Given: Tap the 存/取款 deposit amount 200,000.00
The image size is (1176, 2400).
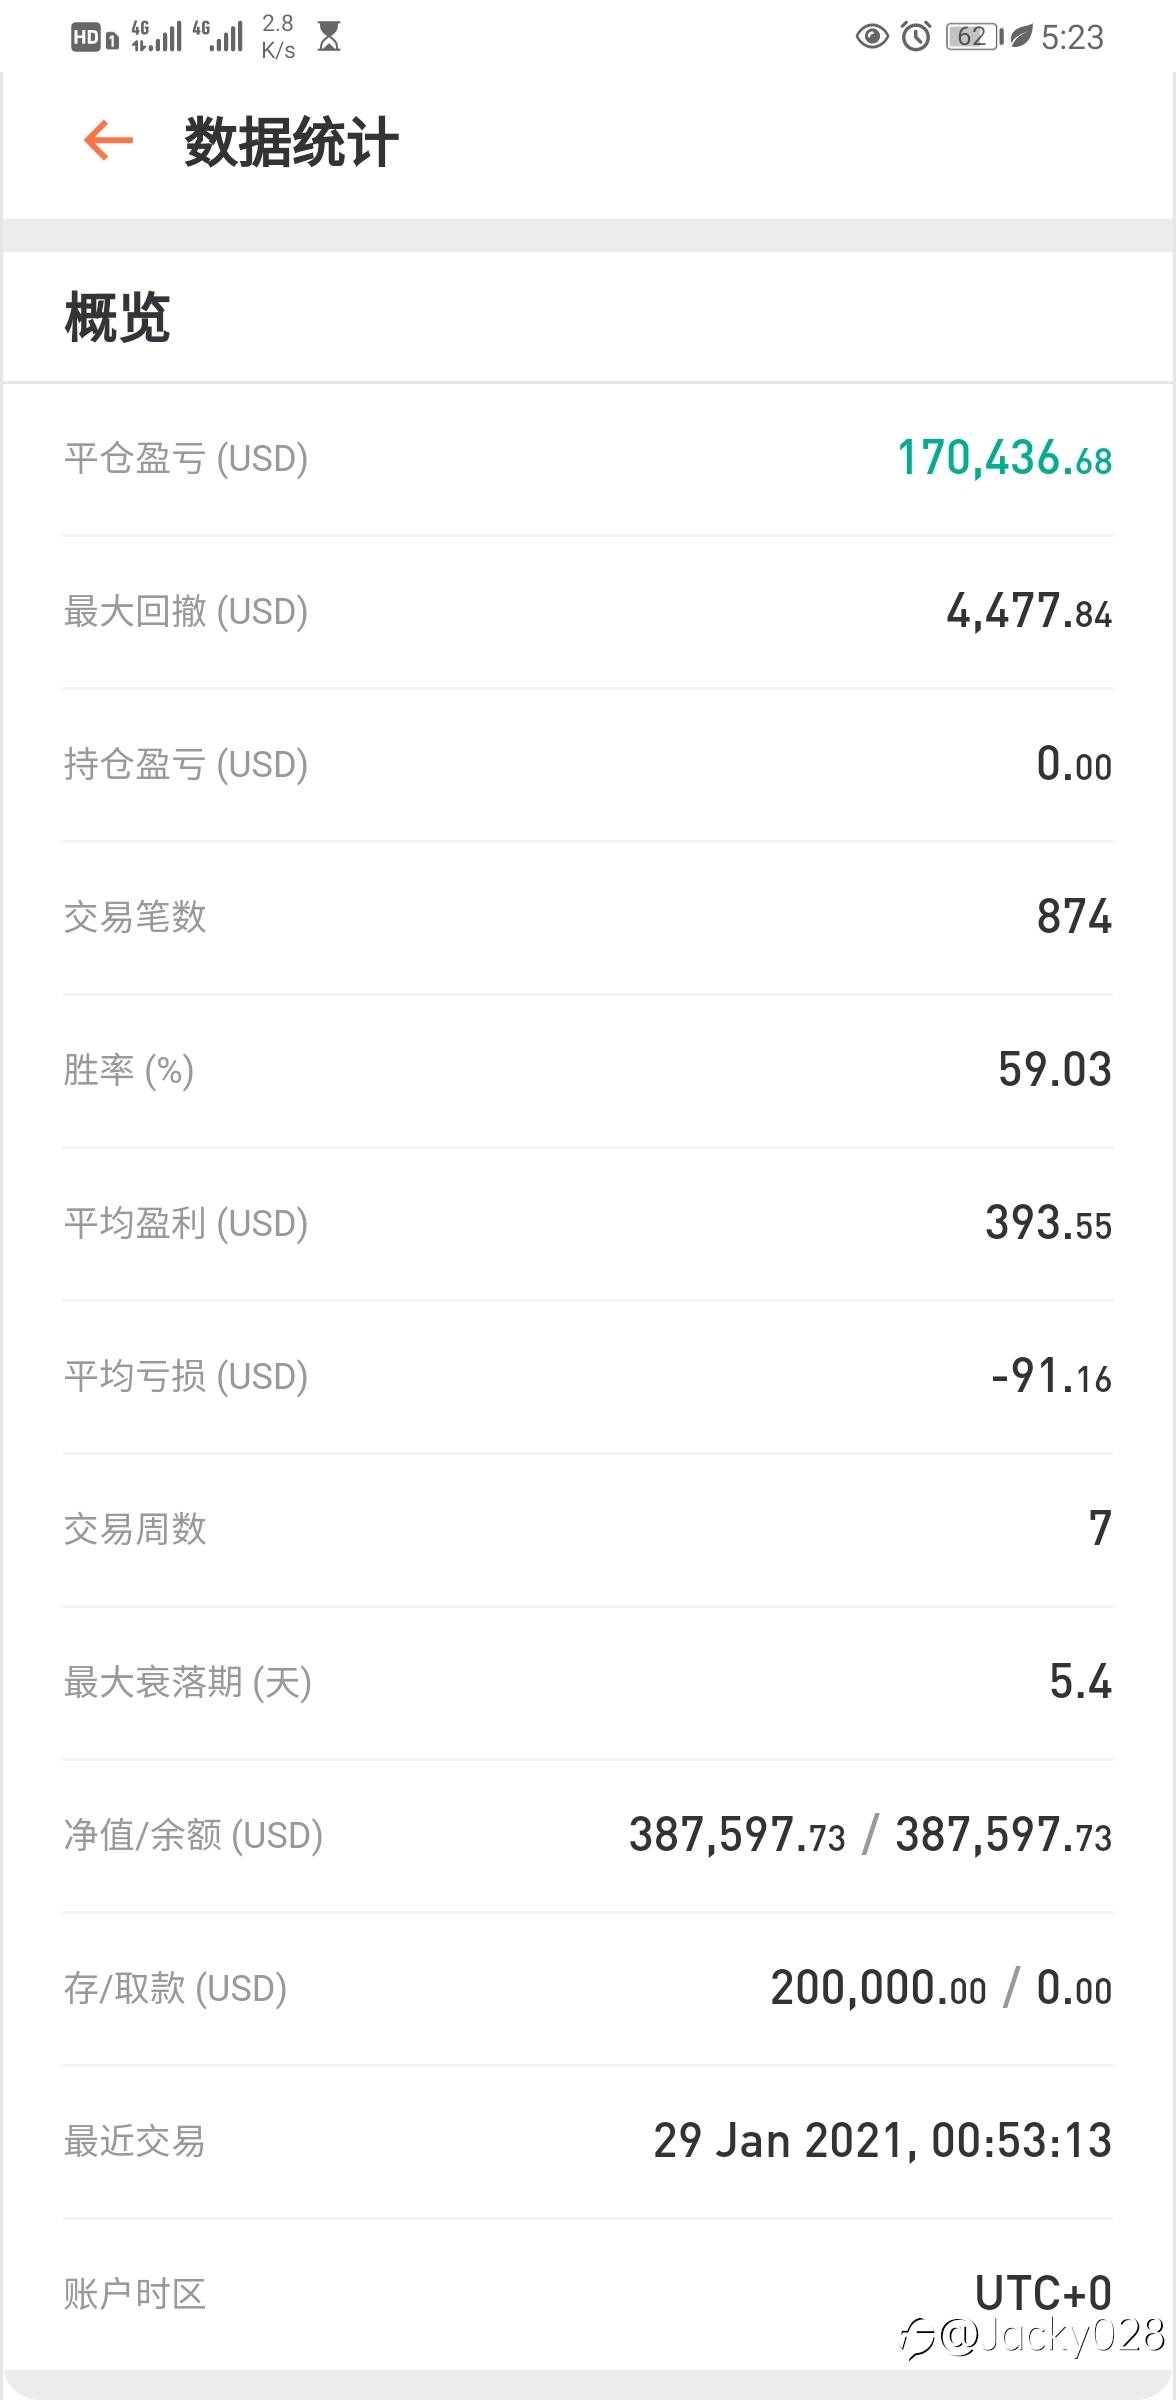Looking at the screenshot, I should [878, 1988].
